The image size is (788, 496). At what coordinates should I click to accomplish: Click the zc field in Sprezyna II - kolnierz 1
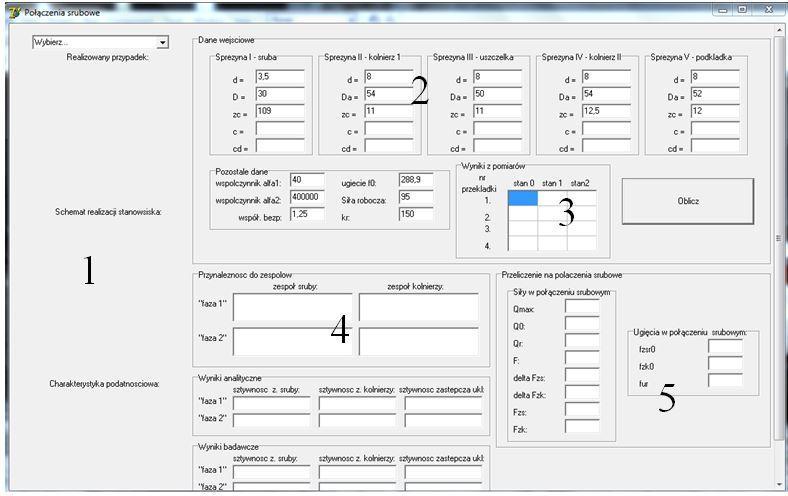[388, 111]
